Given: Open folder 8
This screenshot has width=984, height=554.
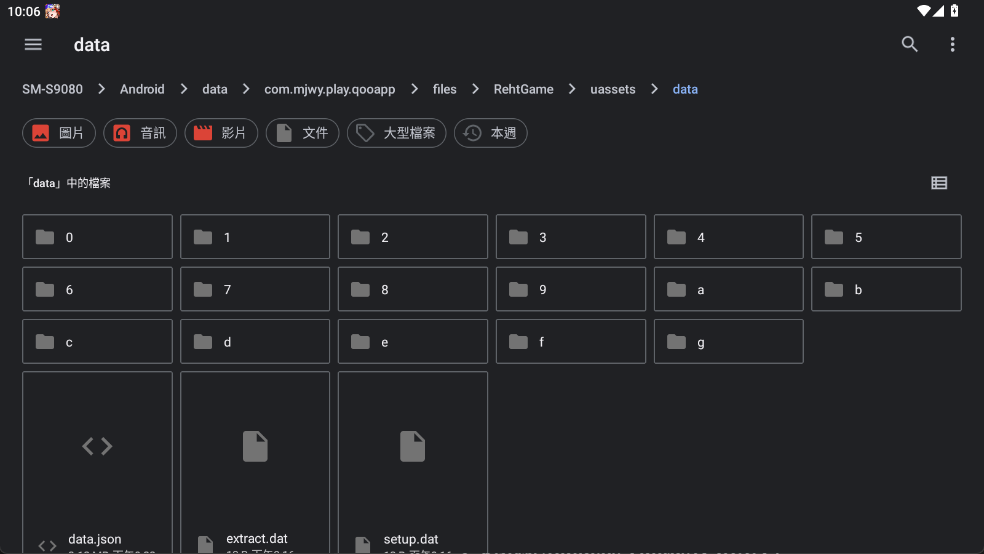Looking at the screenshot, I should (x=413, y=289).
